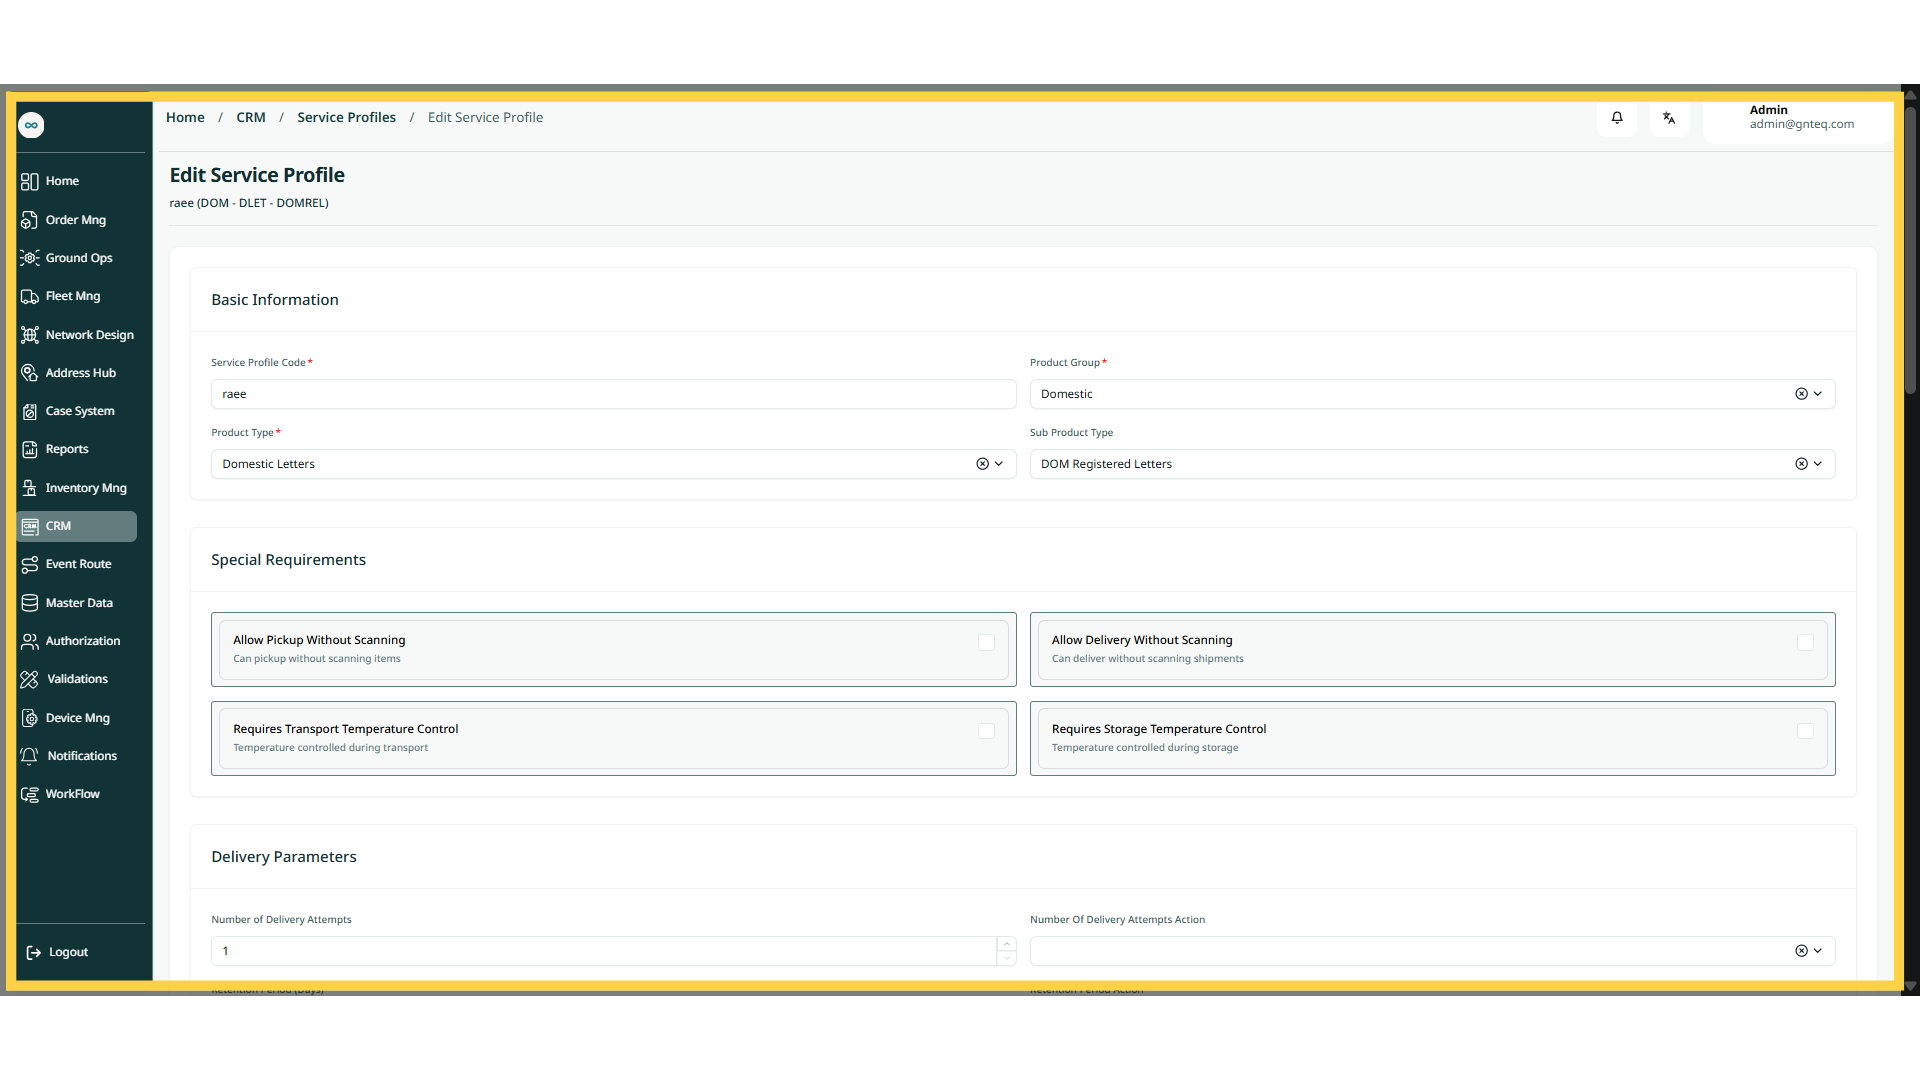Click the Edit Service Profile breadcrumb
This screenshot has width=1920, height=1080.
tap(485, 117)
